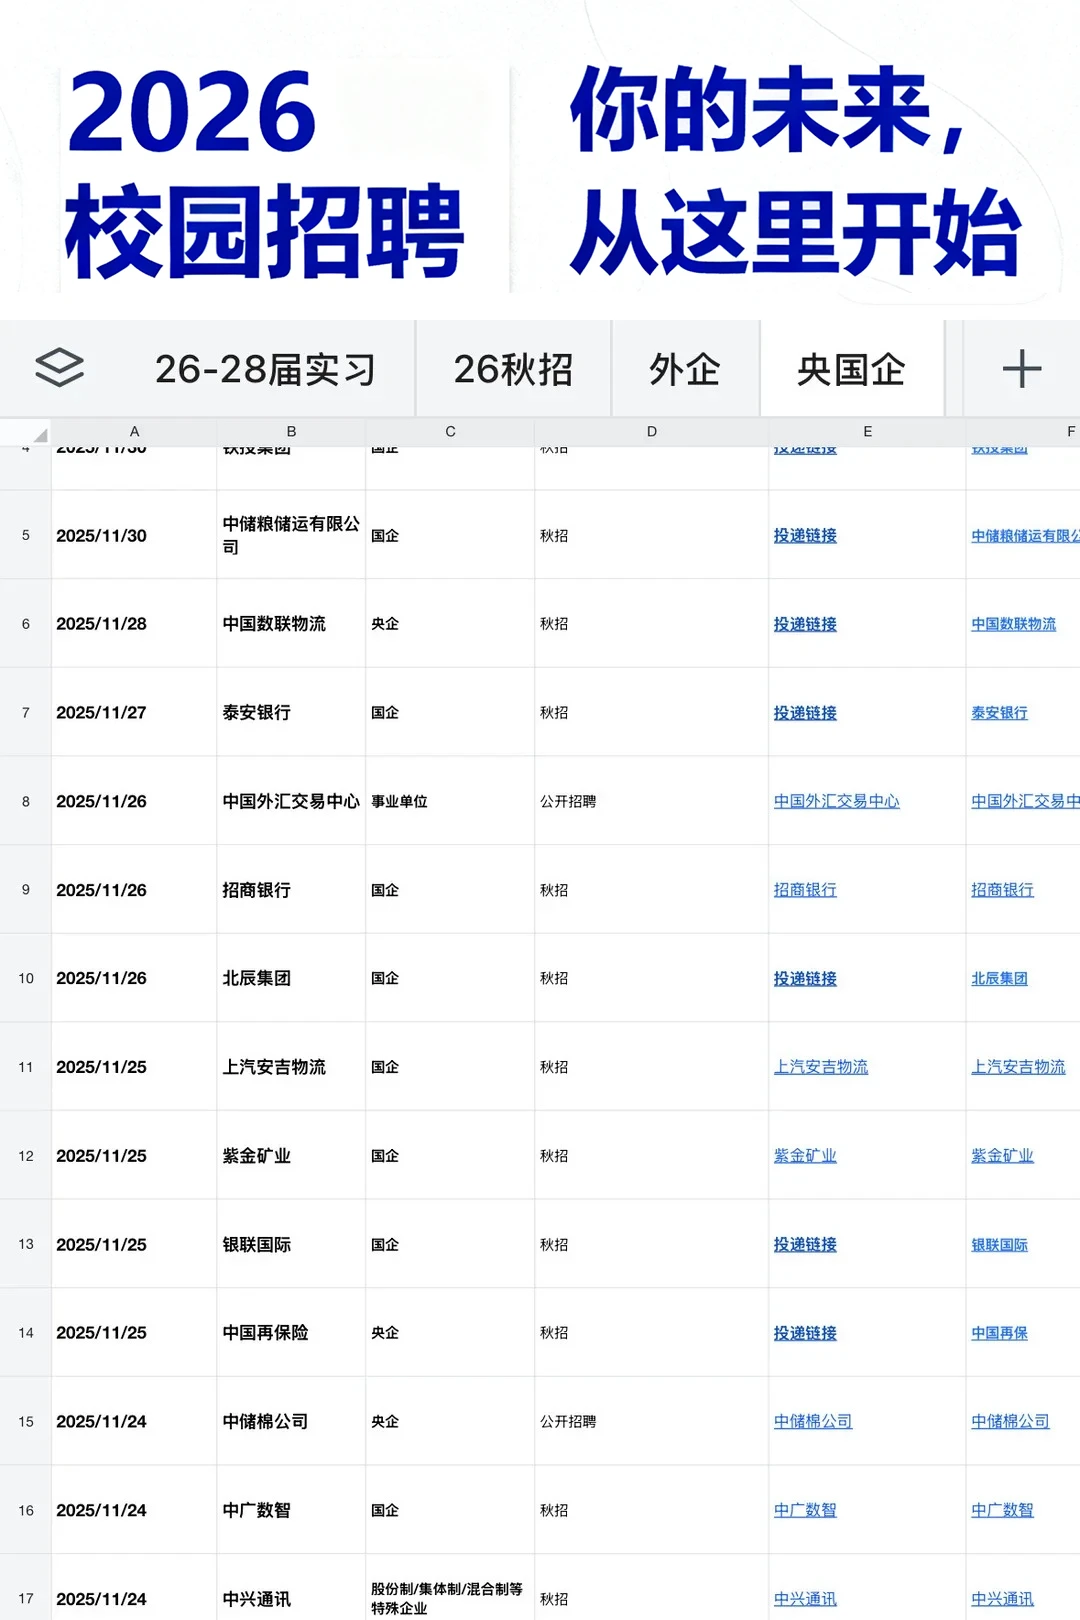Select 秋招 cell in 招商银行 row

tap(652, 889)
